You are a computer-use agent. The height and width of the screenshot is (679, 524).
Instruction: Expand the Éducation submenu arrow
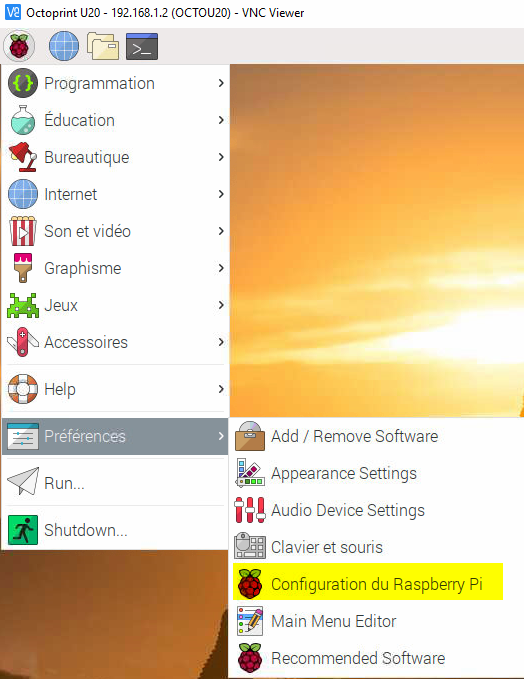221,120
